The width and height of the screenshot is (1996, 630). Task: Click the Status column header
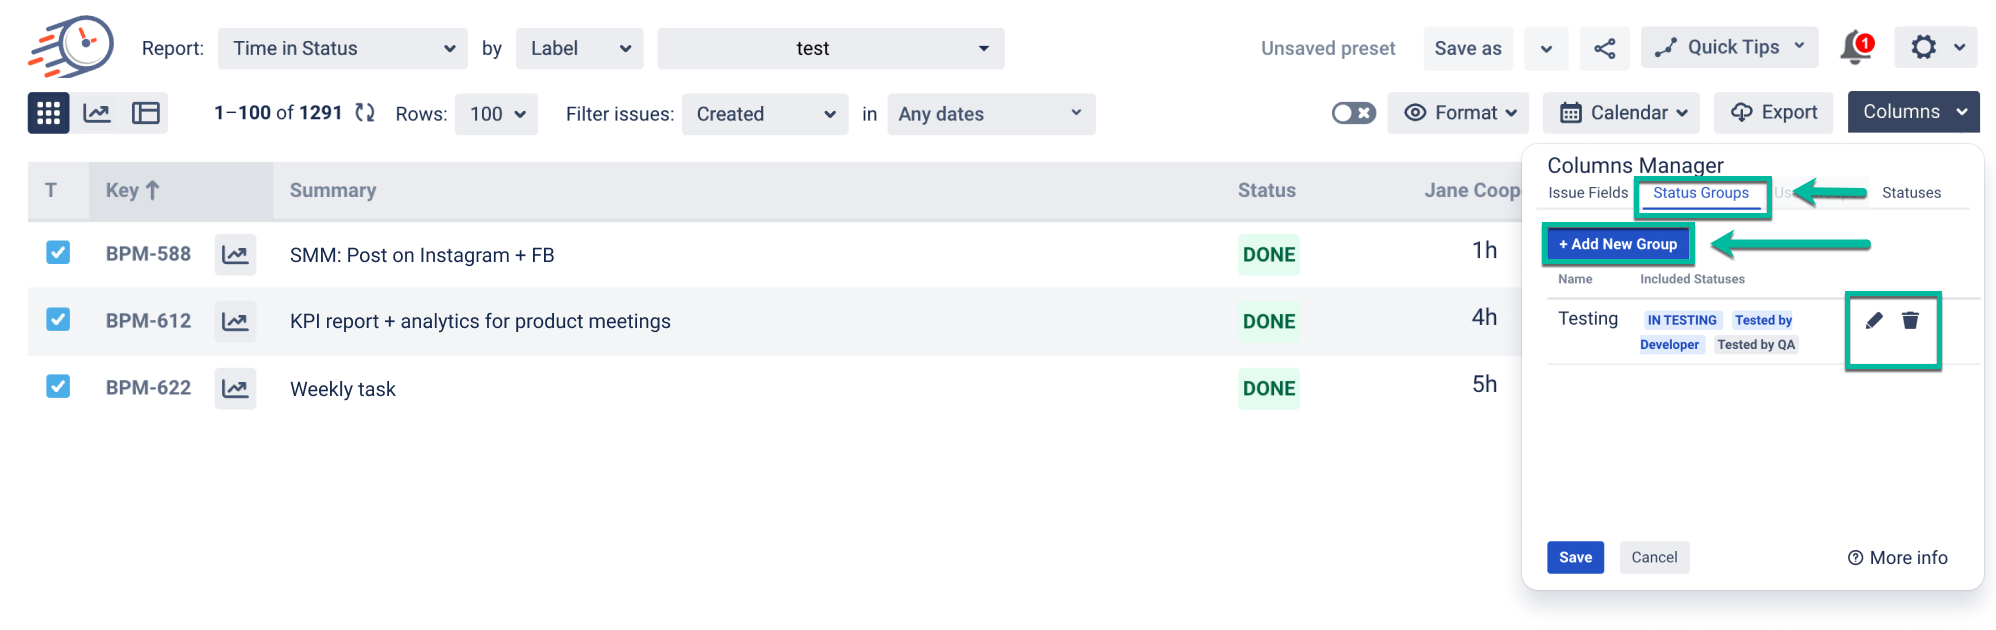click(1267, 190)
